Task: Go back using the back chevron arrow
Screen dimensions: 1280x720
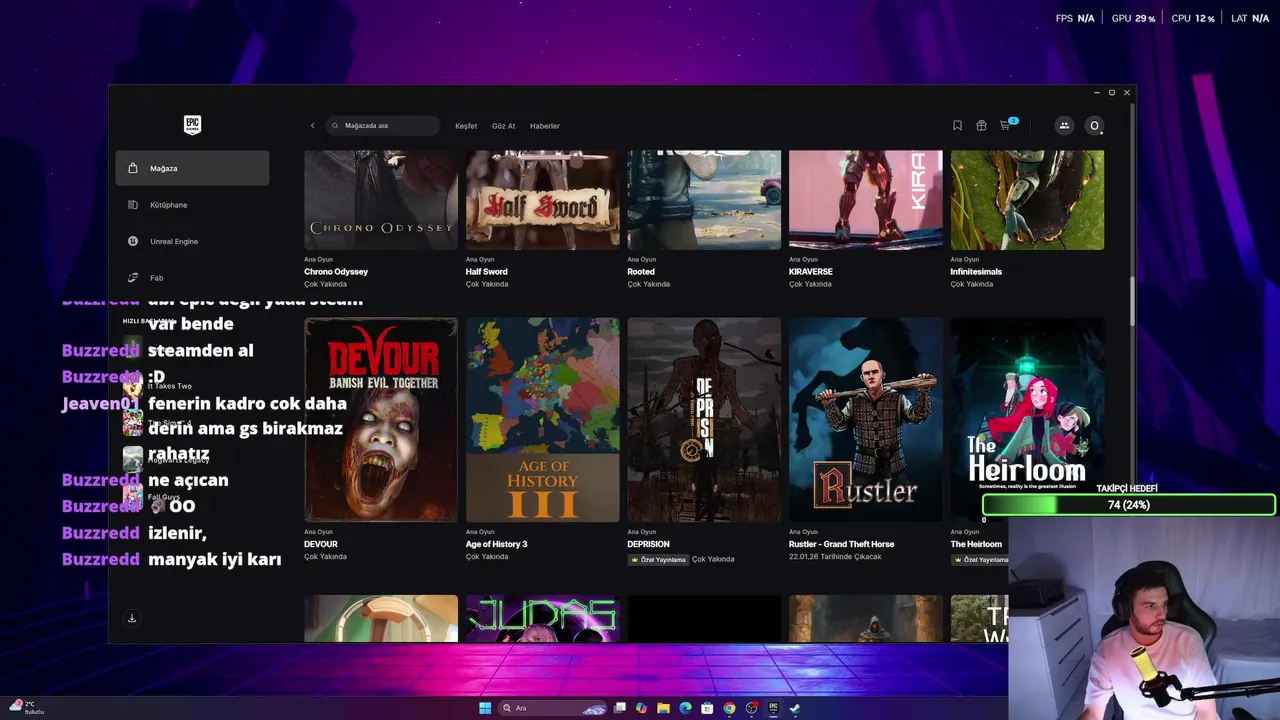Action: pos(312,126)
